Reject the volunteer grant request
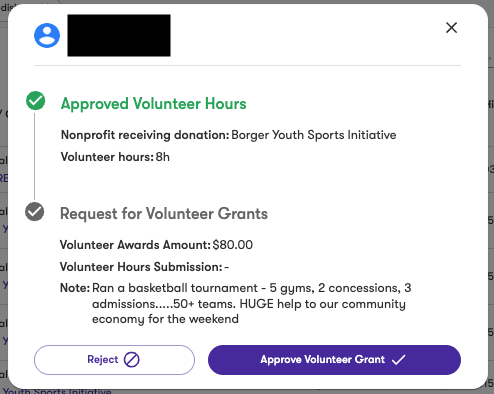The width and height of the screenshot is (494, 394). (114, 360)
